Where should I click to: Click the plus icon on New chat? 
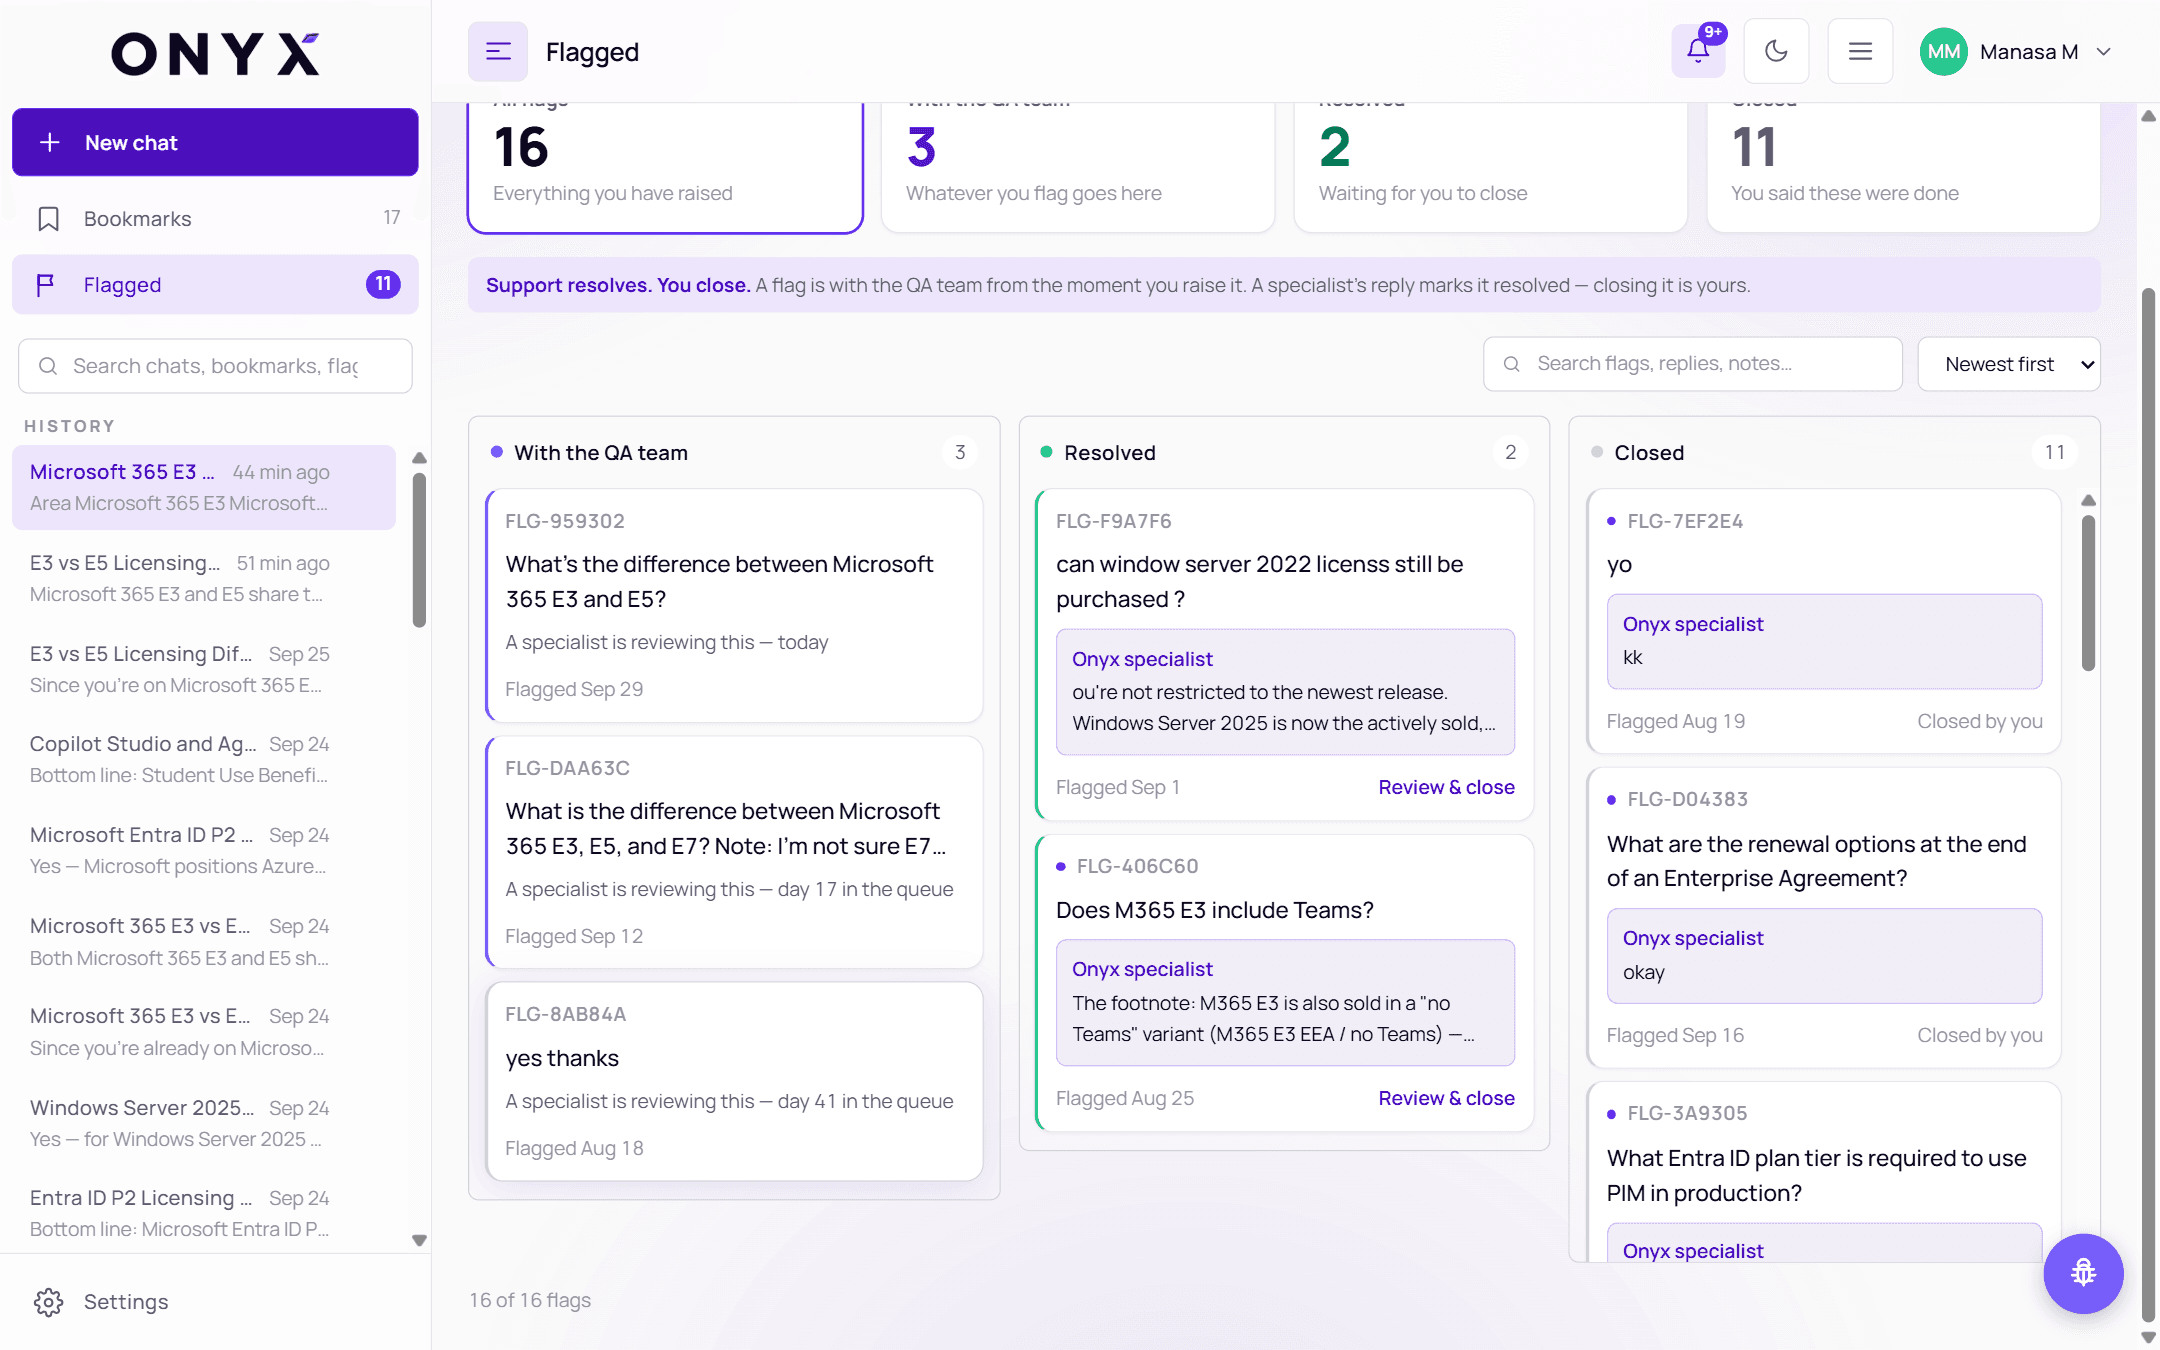[50, 143]
